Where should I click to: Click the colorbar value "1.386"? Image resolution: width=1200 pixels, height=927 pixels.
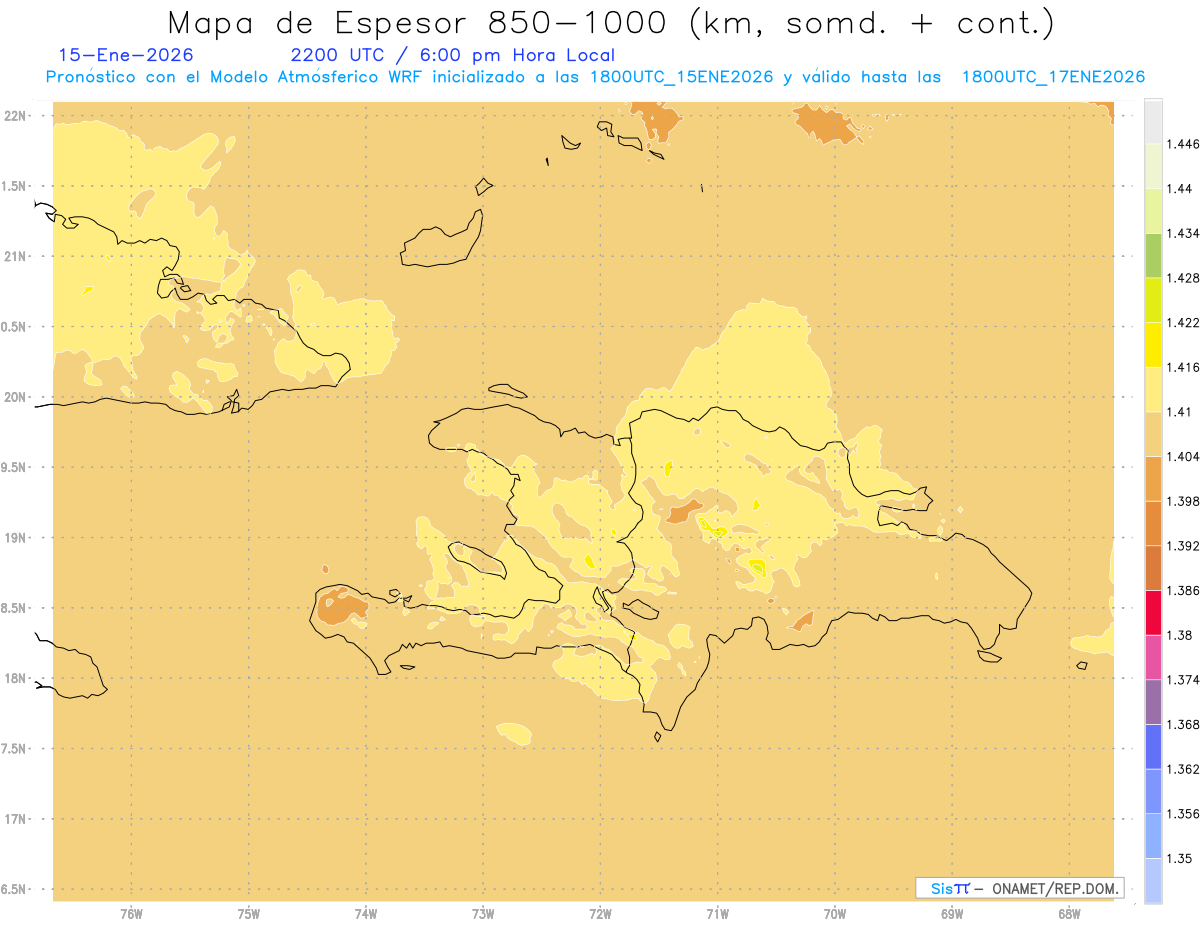1185,590
